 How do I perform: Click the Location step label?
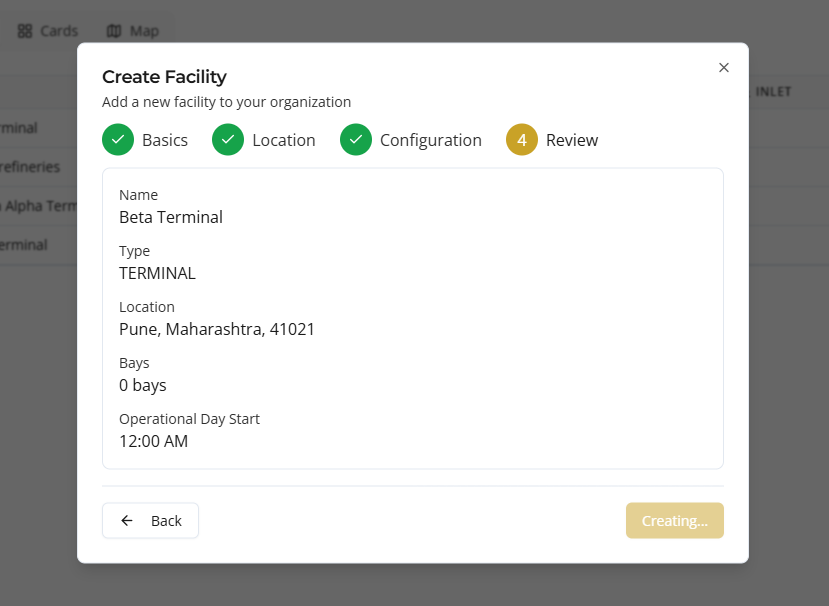[x=284, y=140]
